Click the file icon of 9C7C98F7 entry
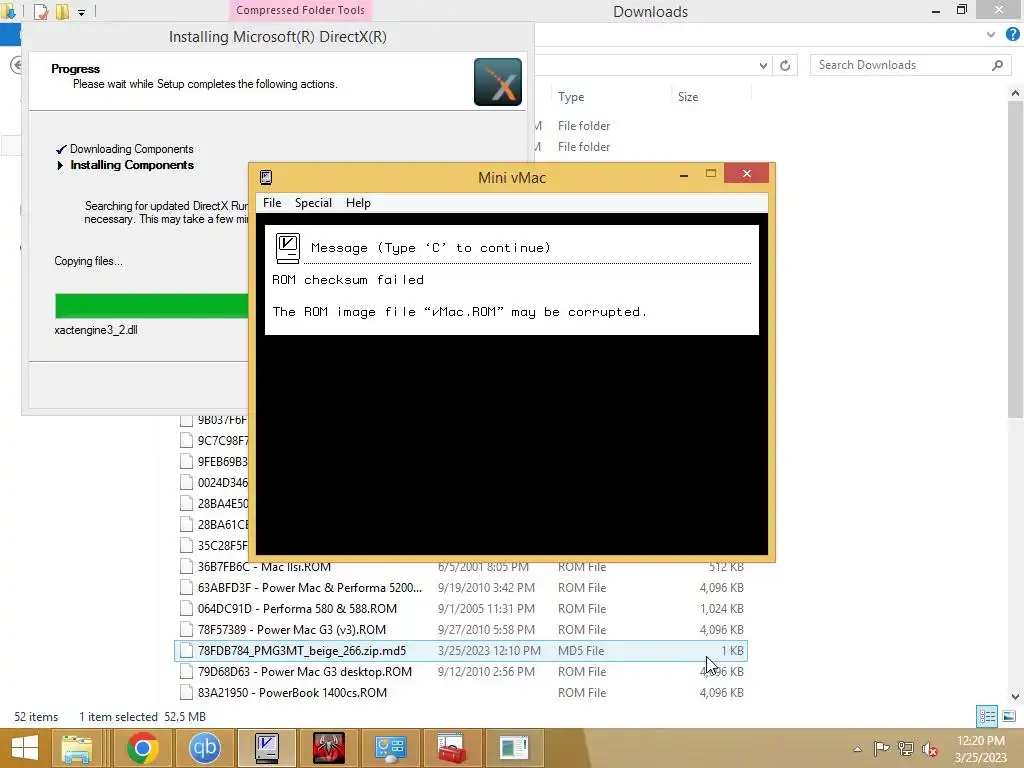Viewport: 1024px width, 768px height. coord(186,440)
